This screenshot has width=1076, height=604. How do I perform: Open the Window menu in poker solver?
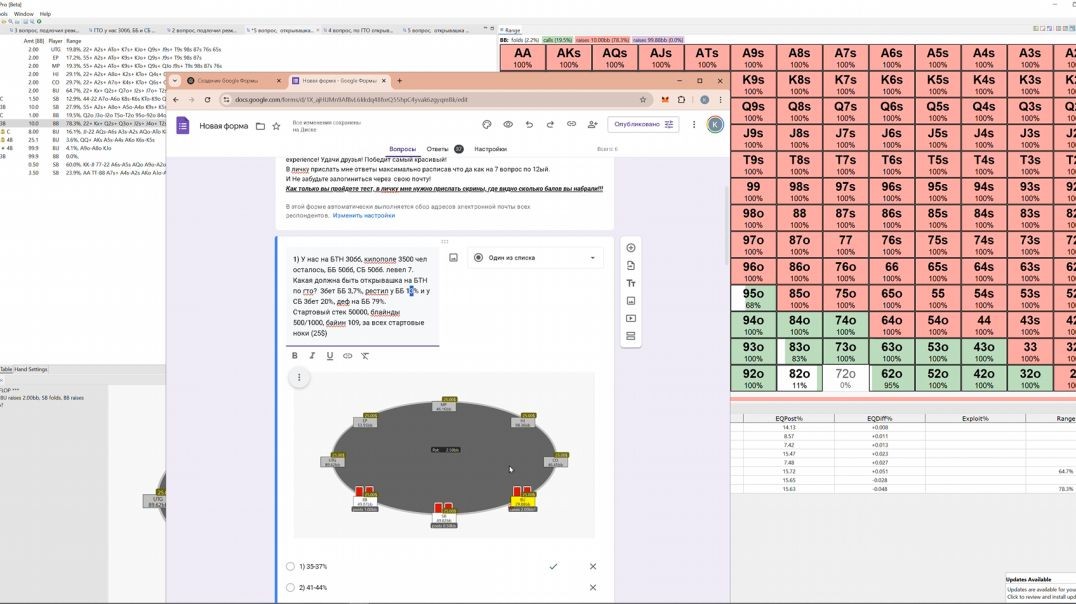(x=23, y=14)
